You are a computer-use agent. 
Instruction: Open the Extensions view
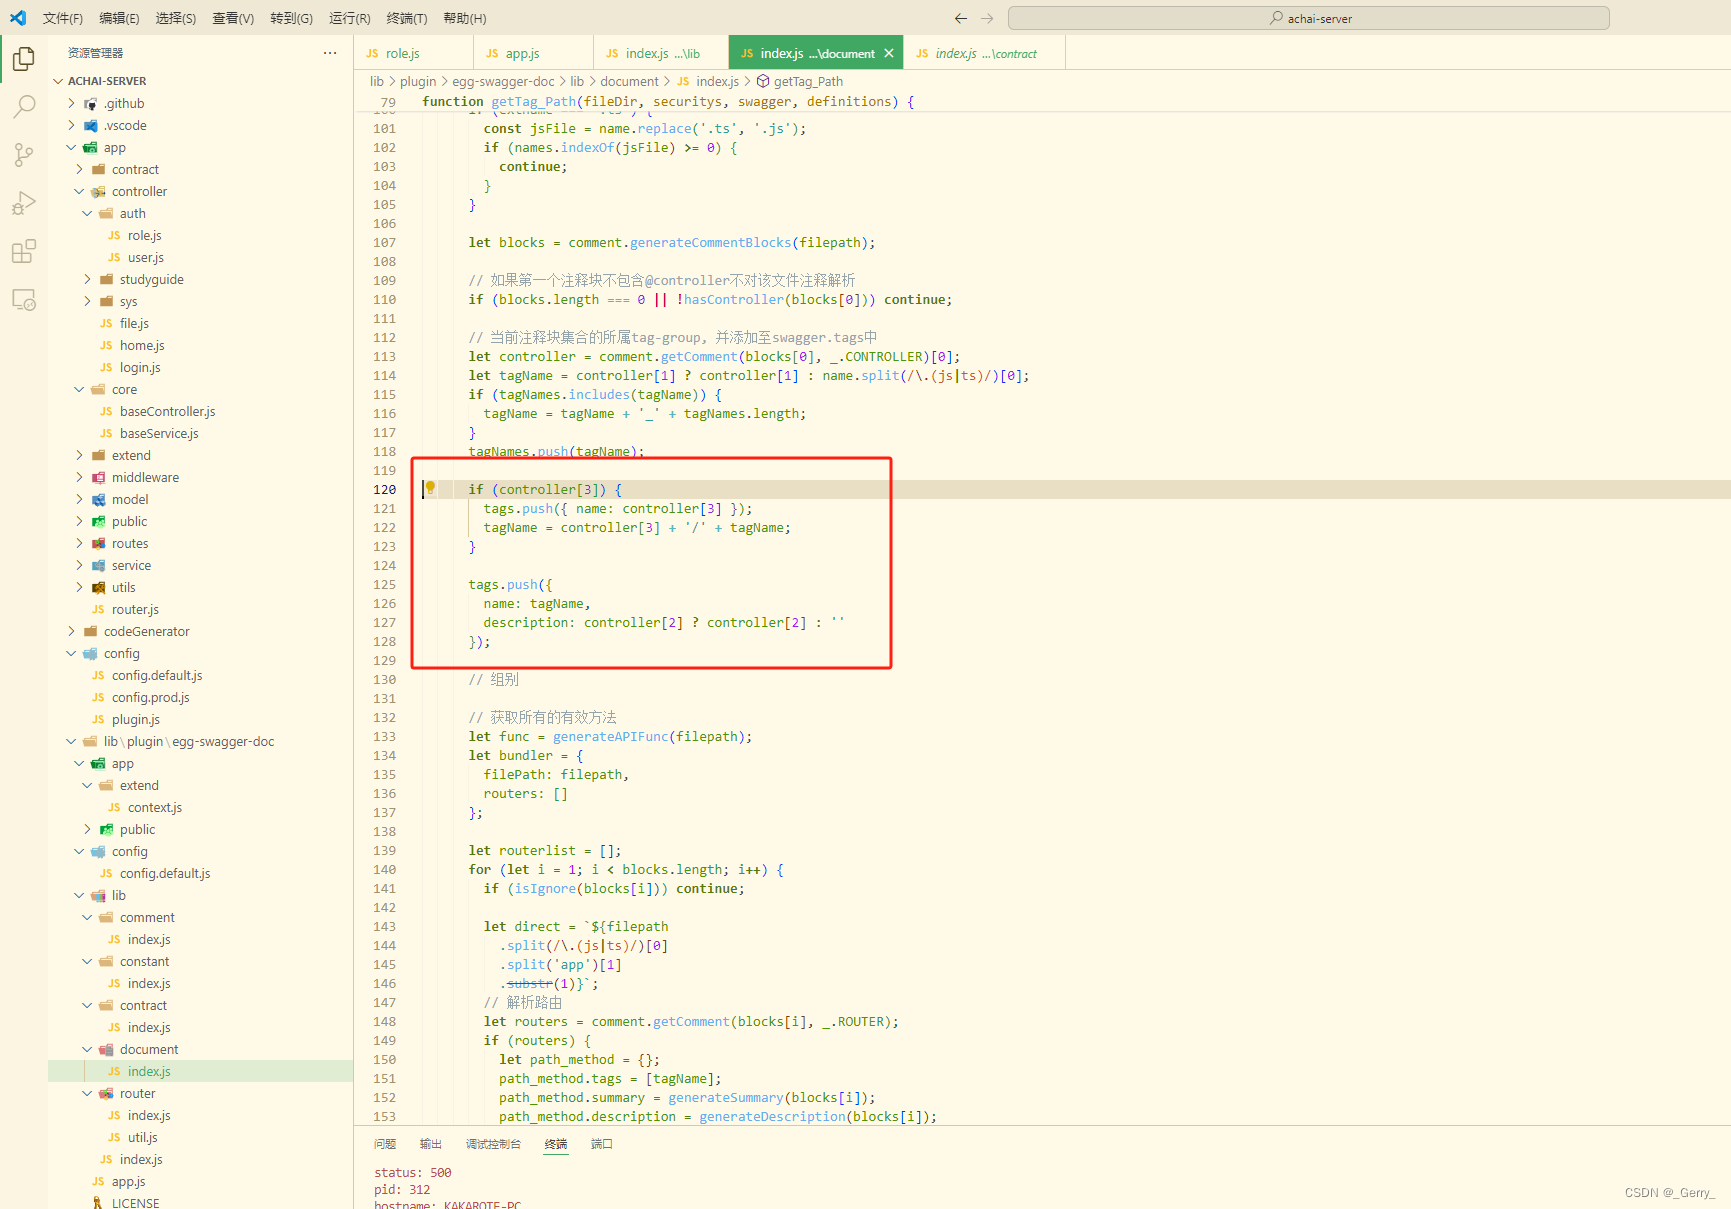coord(24,251)
